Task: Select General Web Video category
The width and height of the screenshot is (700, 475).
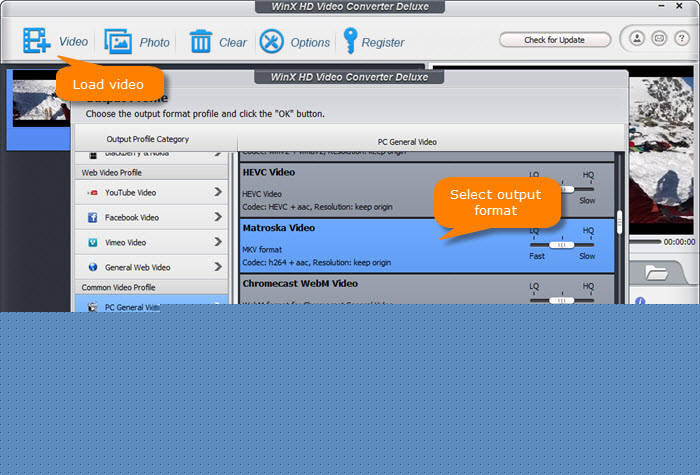Action: tap(152, 267)
